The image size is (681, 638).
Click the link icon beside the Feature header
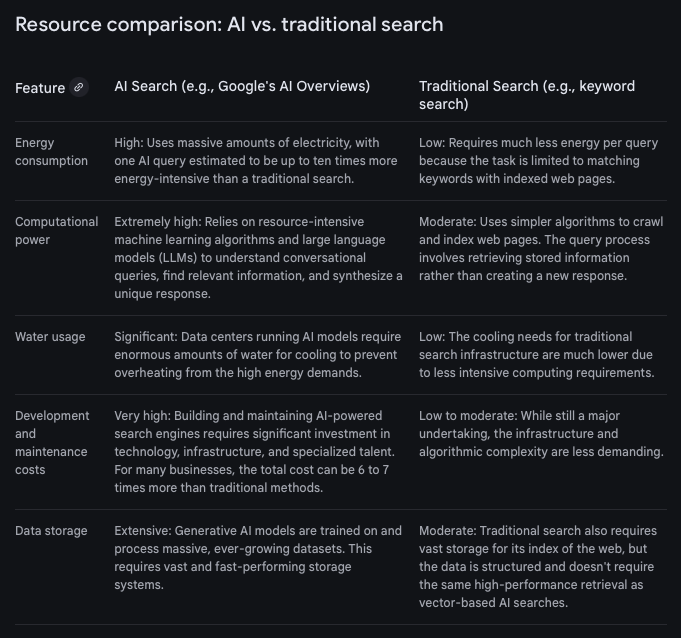pyautogui.click(x=80, y=88)
